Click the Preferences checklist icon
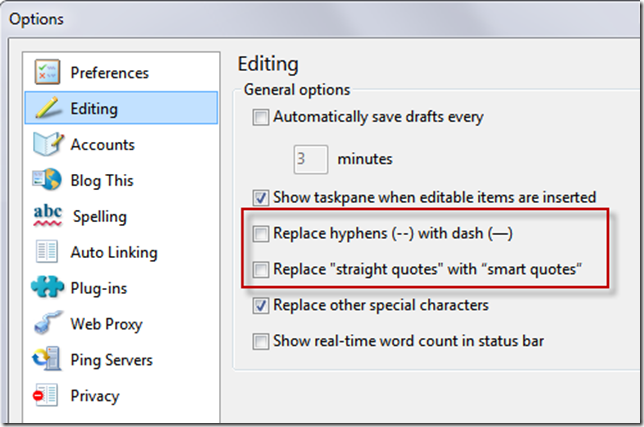 click(48, 72)
